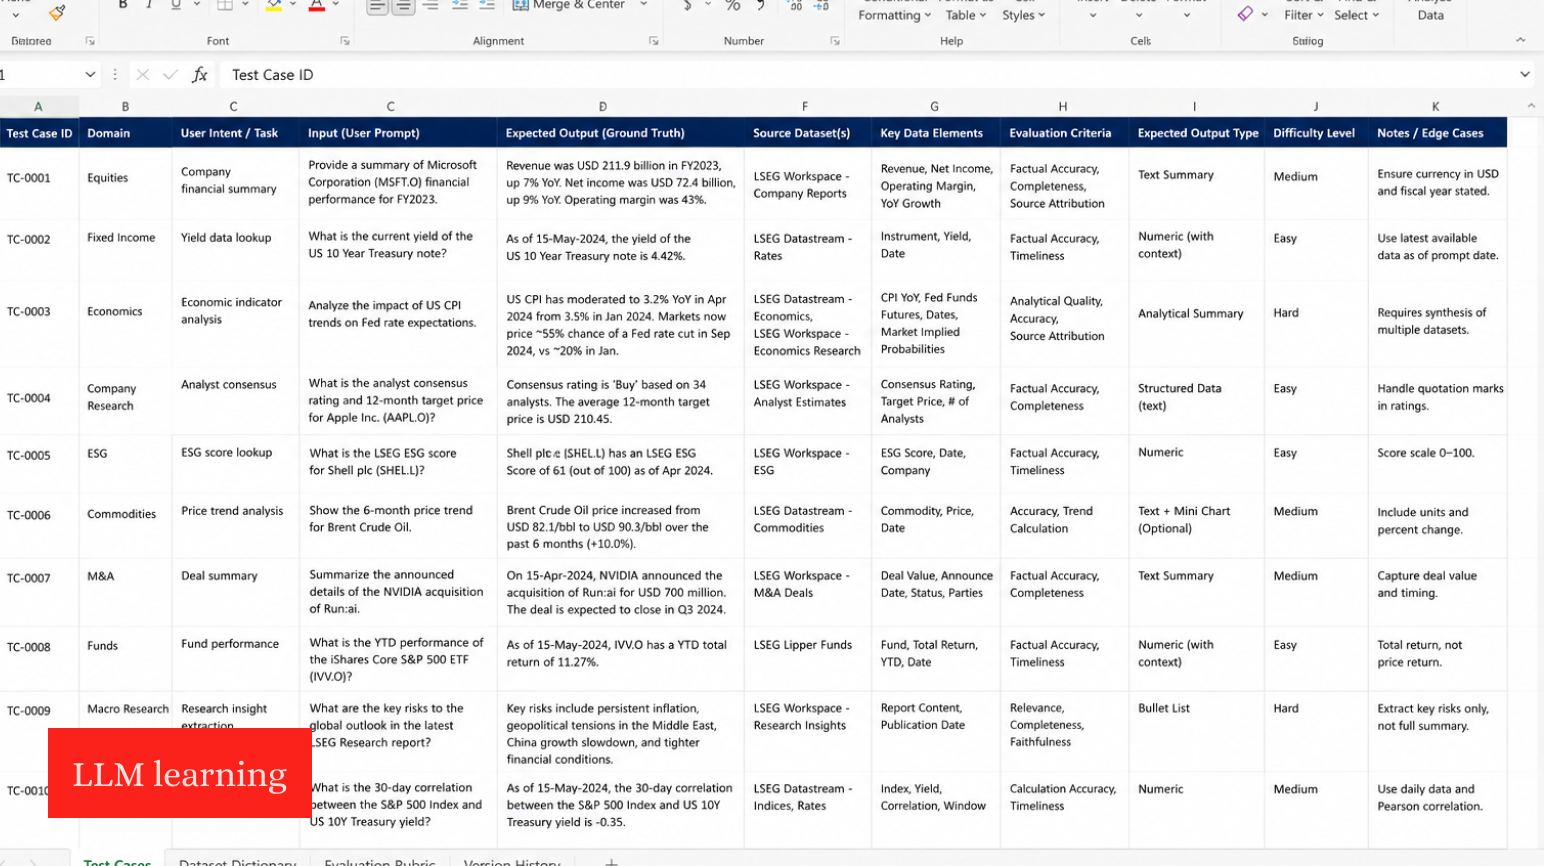Decrease the indent level
The width and height of the screenshot is (1544, 866).
460,6
